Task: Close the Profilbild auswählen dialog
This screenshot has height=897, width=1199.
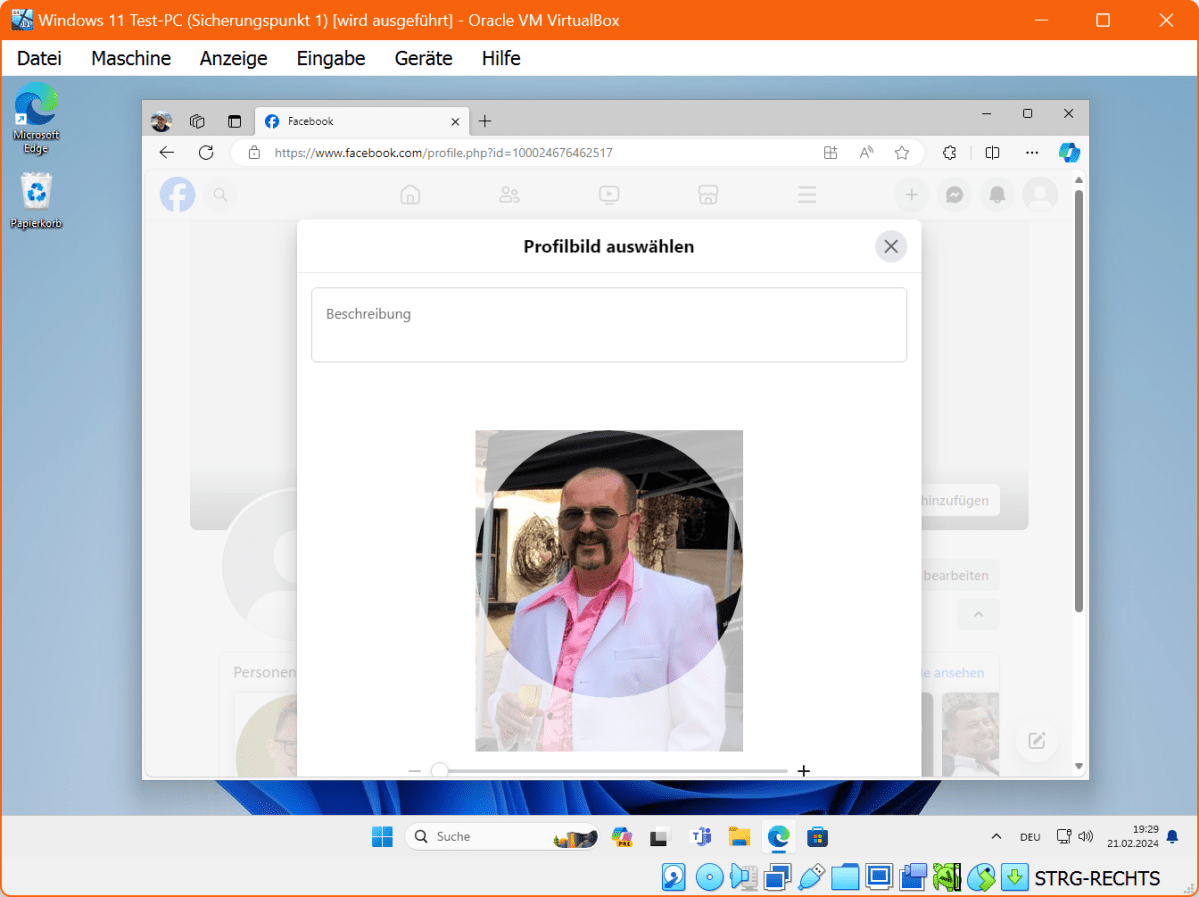Action: click(890, 246)
